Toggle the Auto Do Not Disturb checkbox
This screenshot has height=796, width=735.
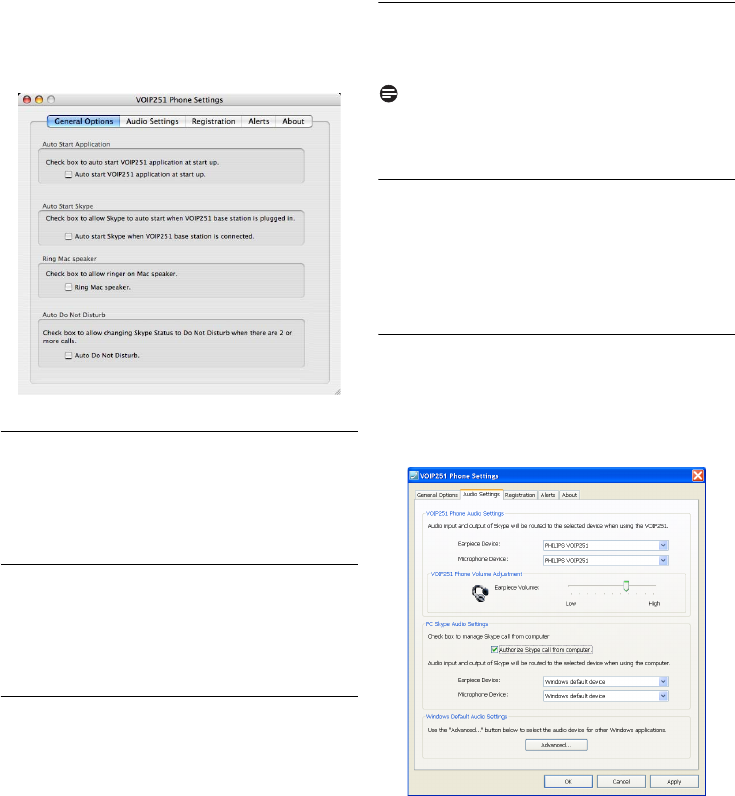[x=69, y=356]
